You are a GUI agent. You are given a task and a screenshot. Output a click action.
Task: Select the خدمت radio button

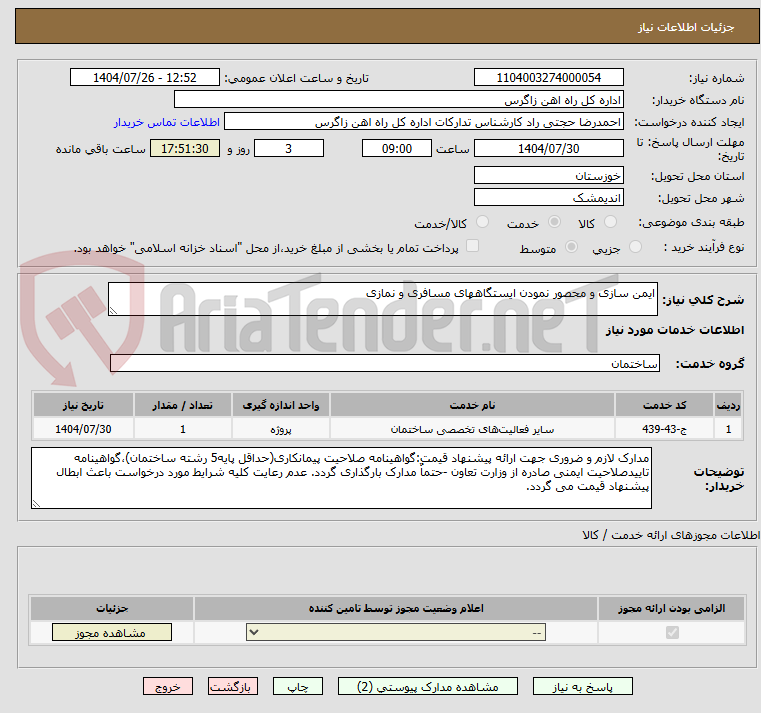click(x=554, y=222)
